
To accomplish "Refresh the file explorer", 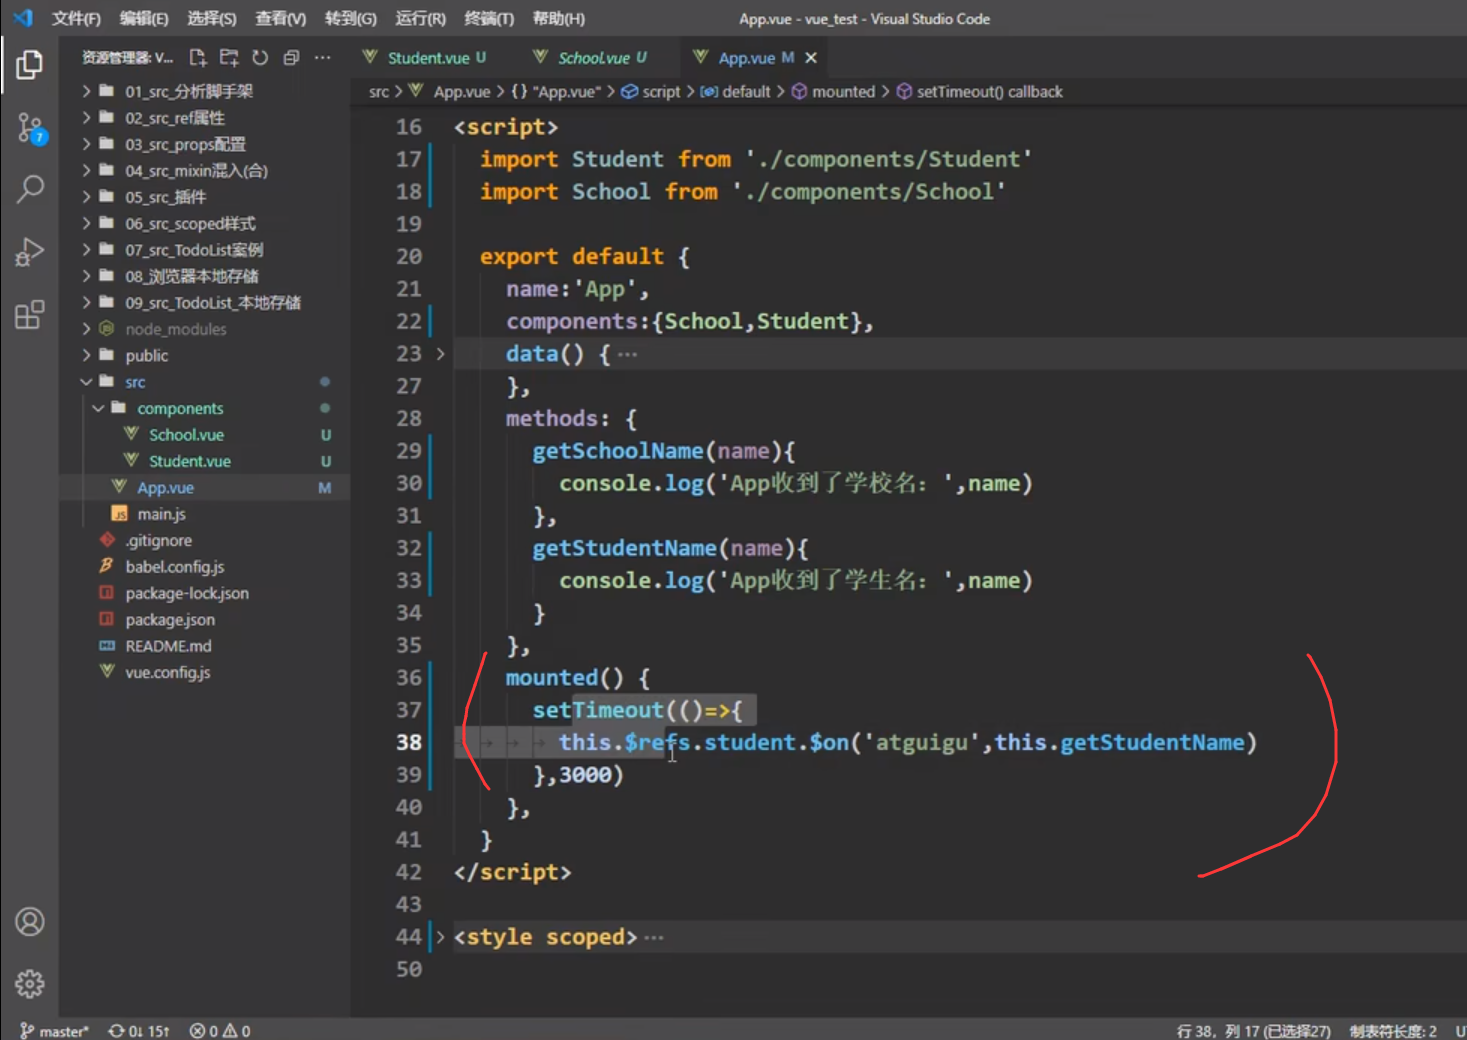I will [260, 58].
